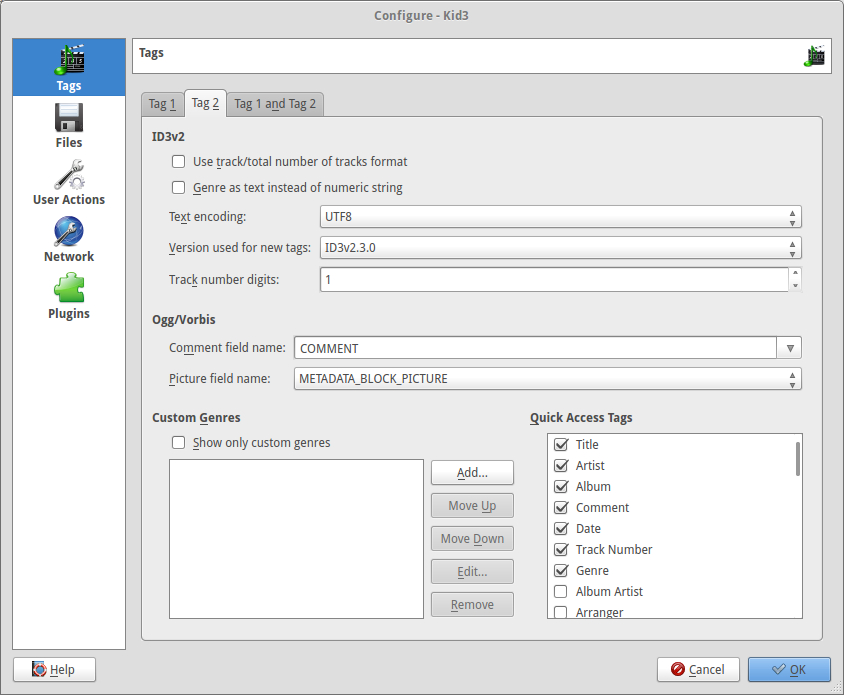Screen dimensions: 844x695
Task: Open the Tag 1 and Tag 2 tab
Action: coord(275,104)
